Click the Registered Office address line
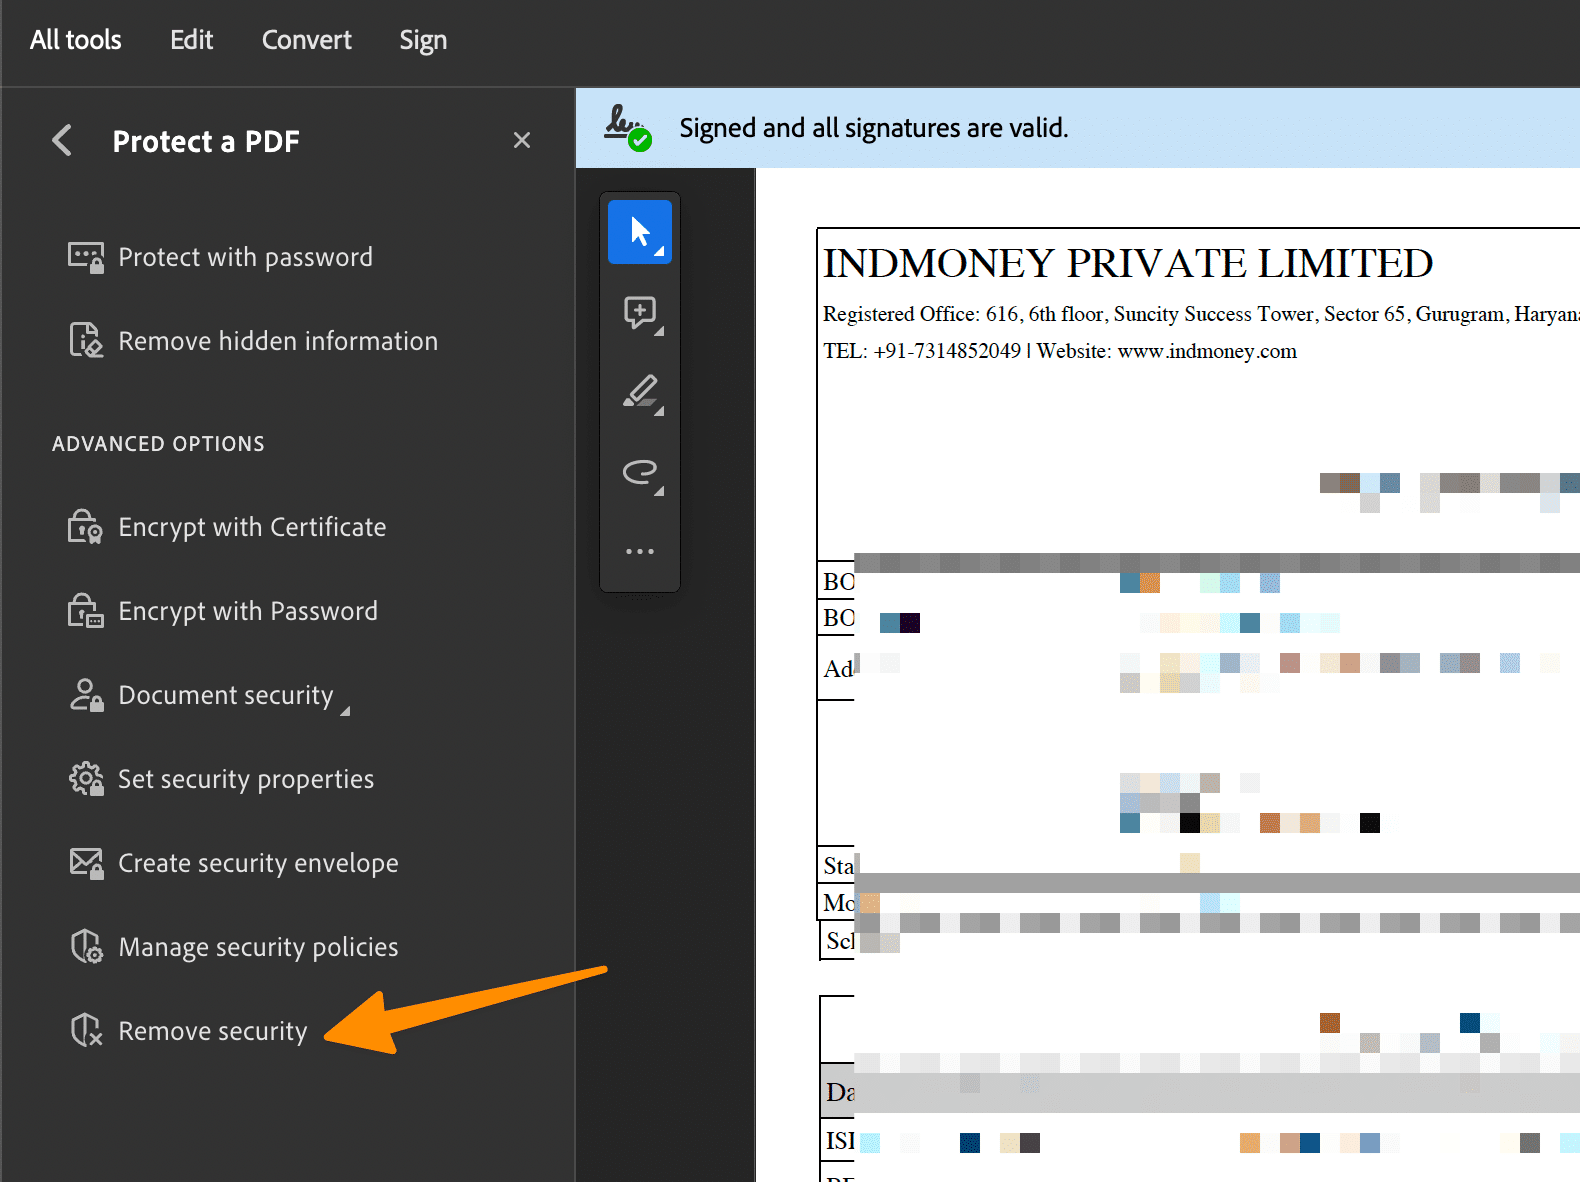 pyautogui.click(x=1201, y=314)
